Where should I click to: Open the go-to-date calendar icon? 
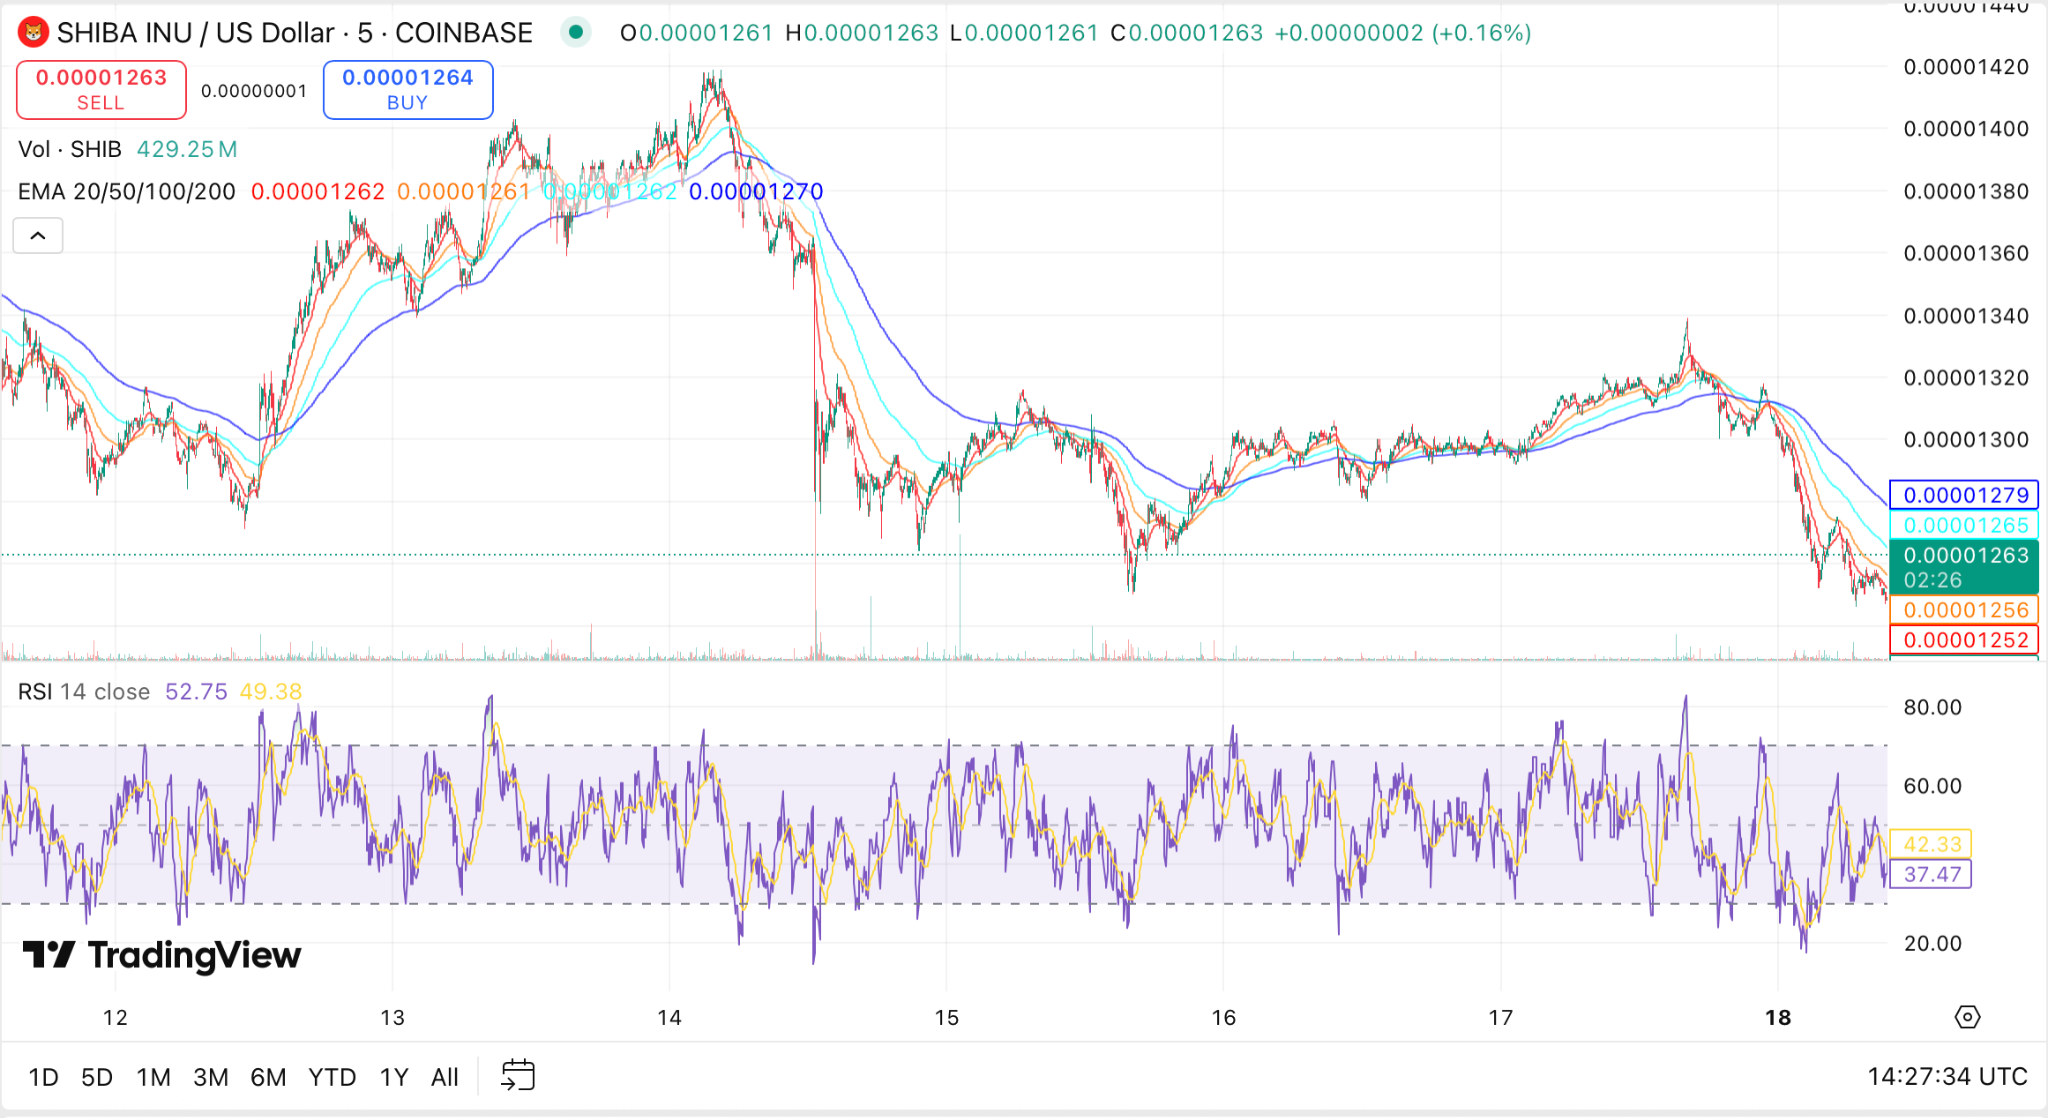518,1076
